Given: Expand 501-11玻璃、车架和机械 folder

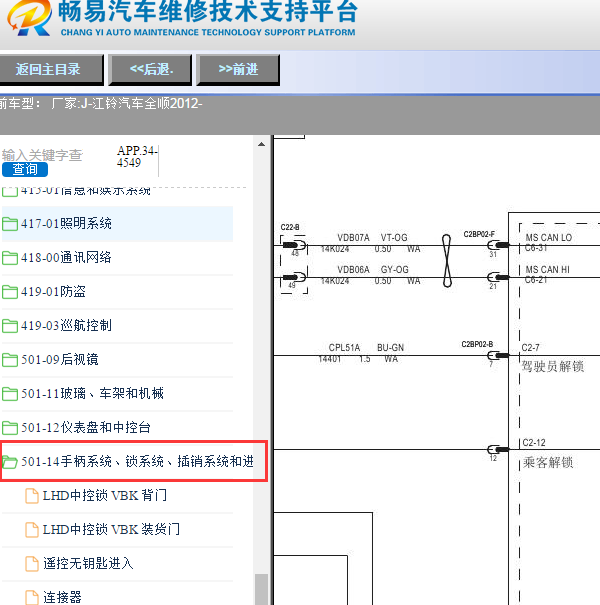Looking at the screenshot, I should [x=117, y=394].
